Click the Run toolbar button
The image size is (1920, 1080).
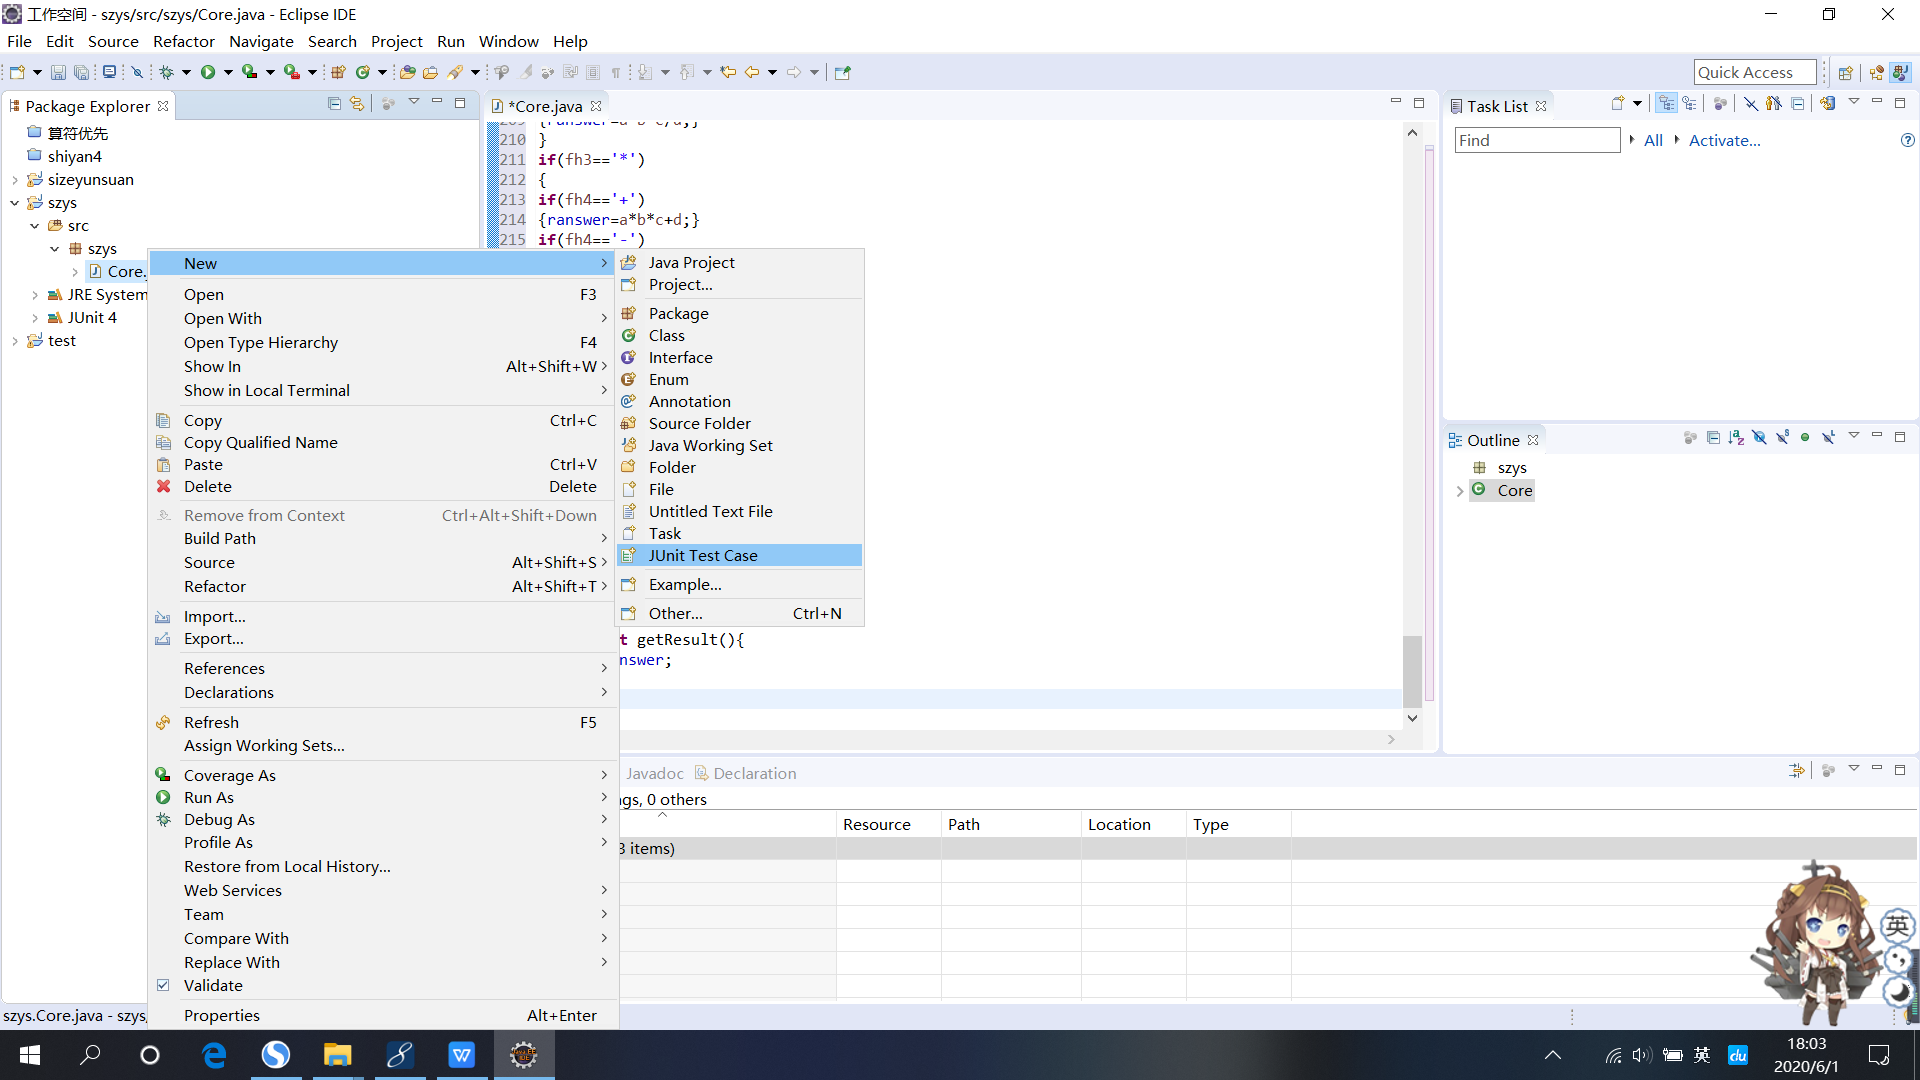[208, 72]
